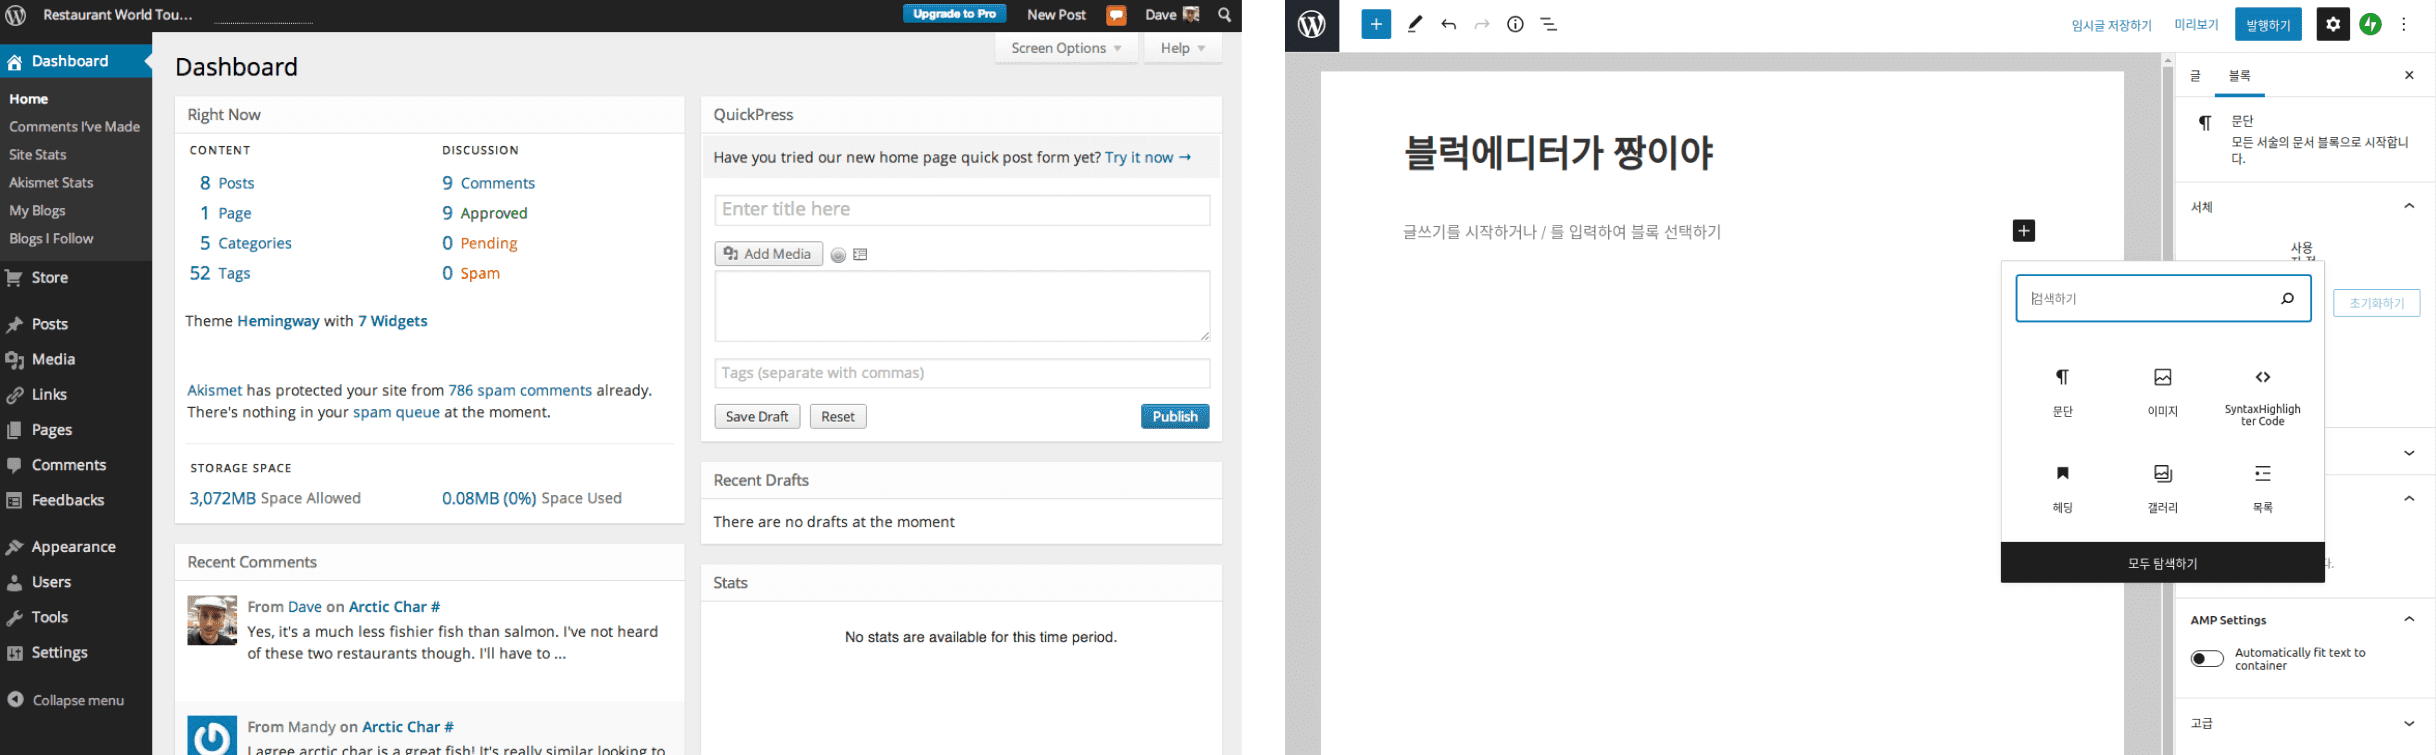Screen dimensions: 2436x755
Task: Open the Screen Options dropdown
Action: click(1065, 48)
